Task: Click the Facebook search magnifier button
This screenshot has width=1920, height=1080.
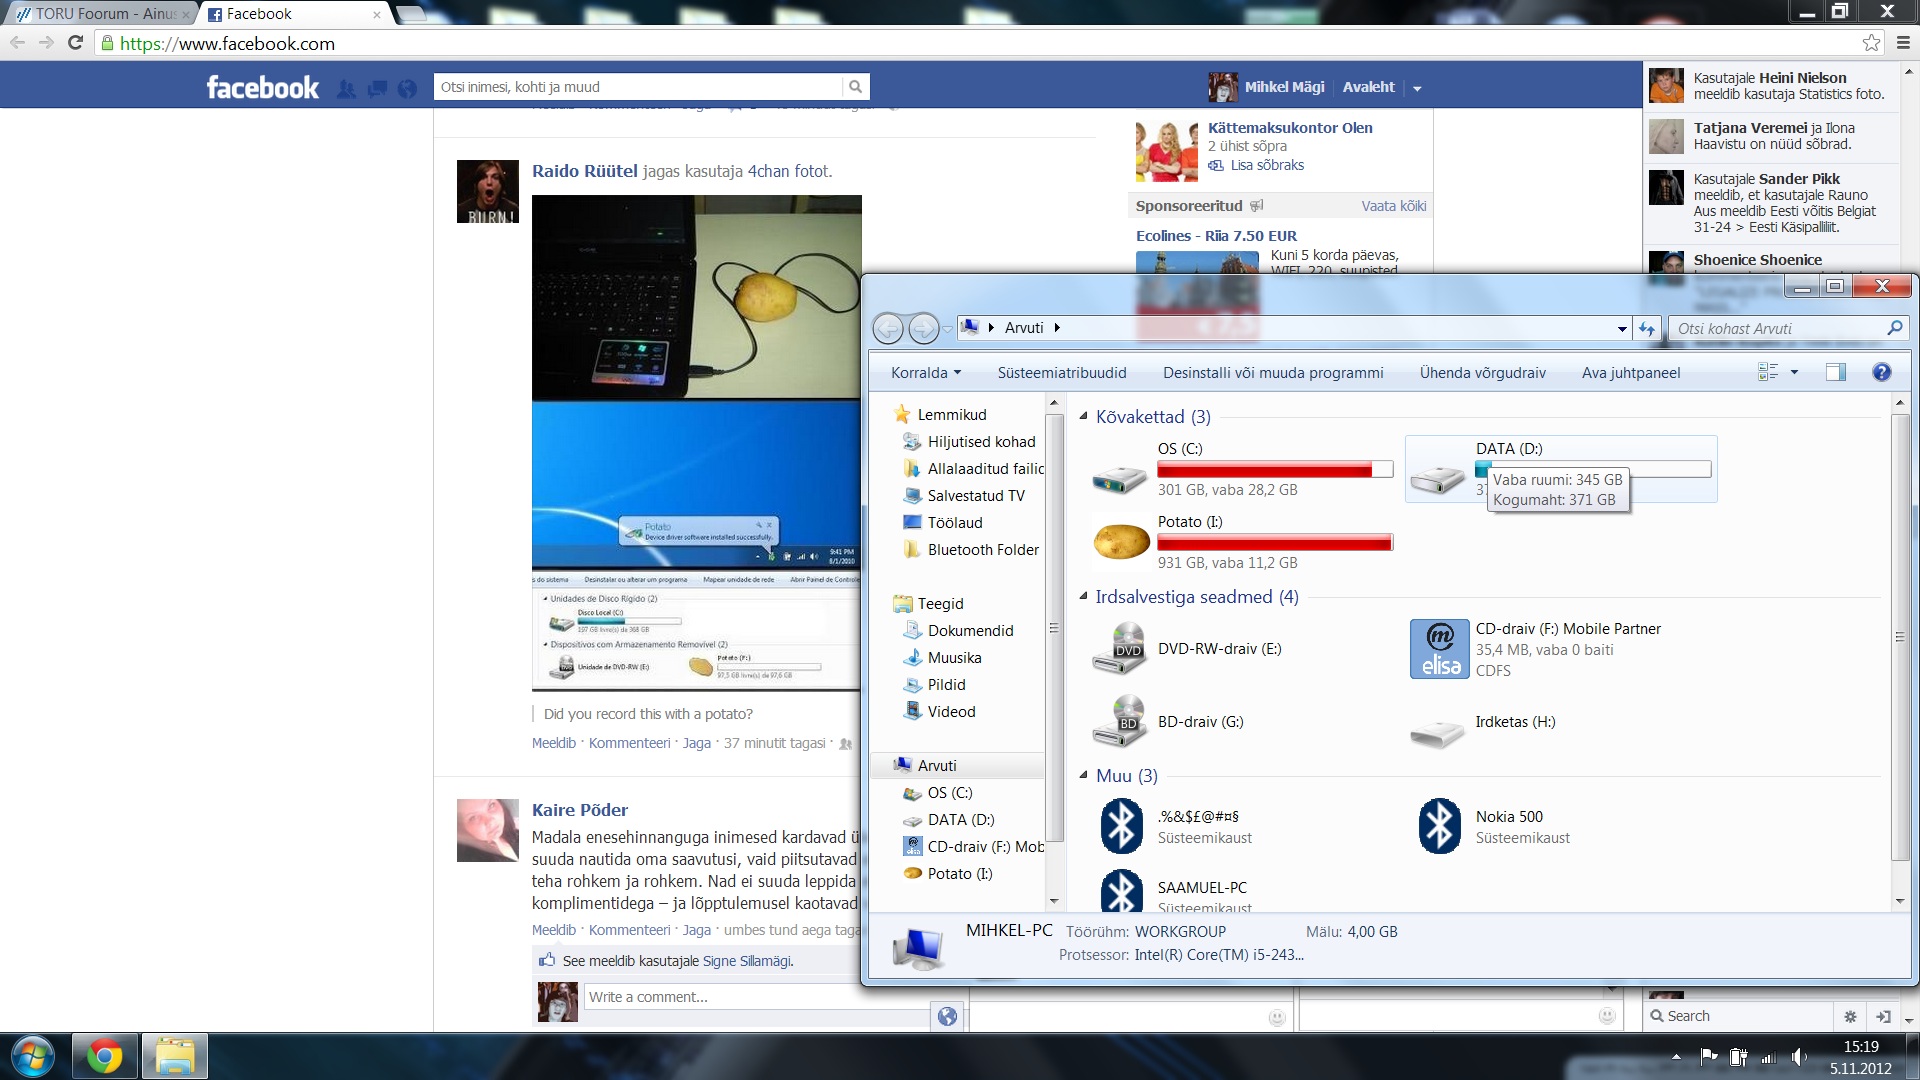Action: click(855, 87)
